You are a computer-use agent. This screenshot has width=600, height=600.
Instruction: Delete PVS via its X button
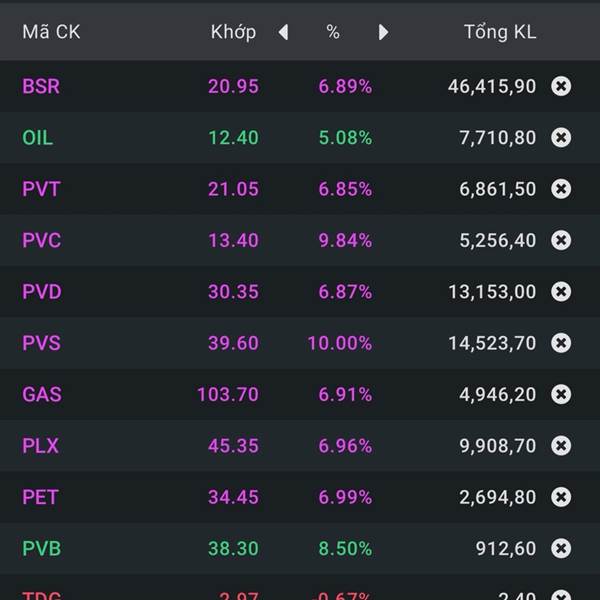click(561, 343)
